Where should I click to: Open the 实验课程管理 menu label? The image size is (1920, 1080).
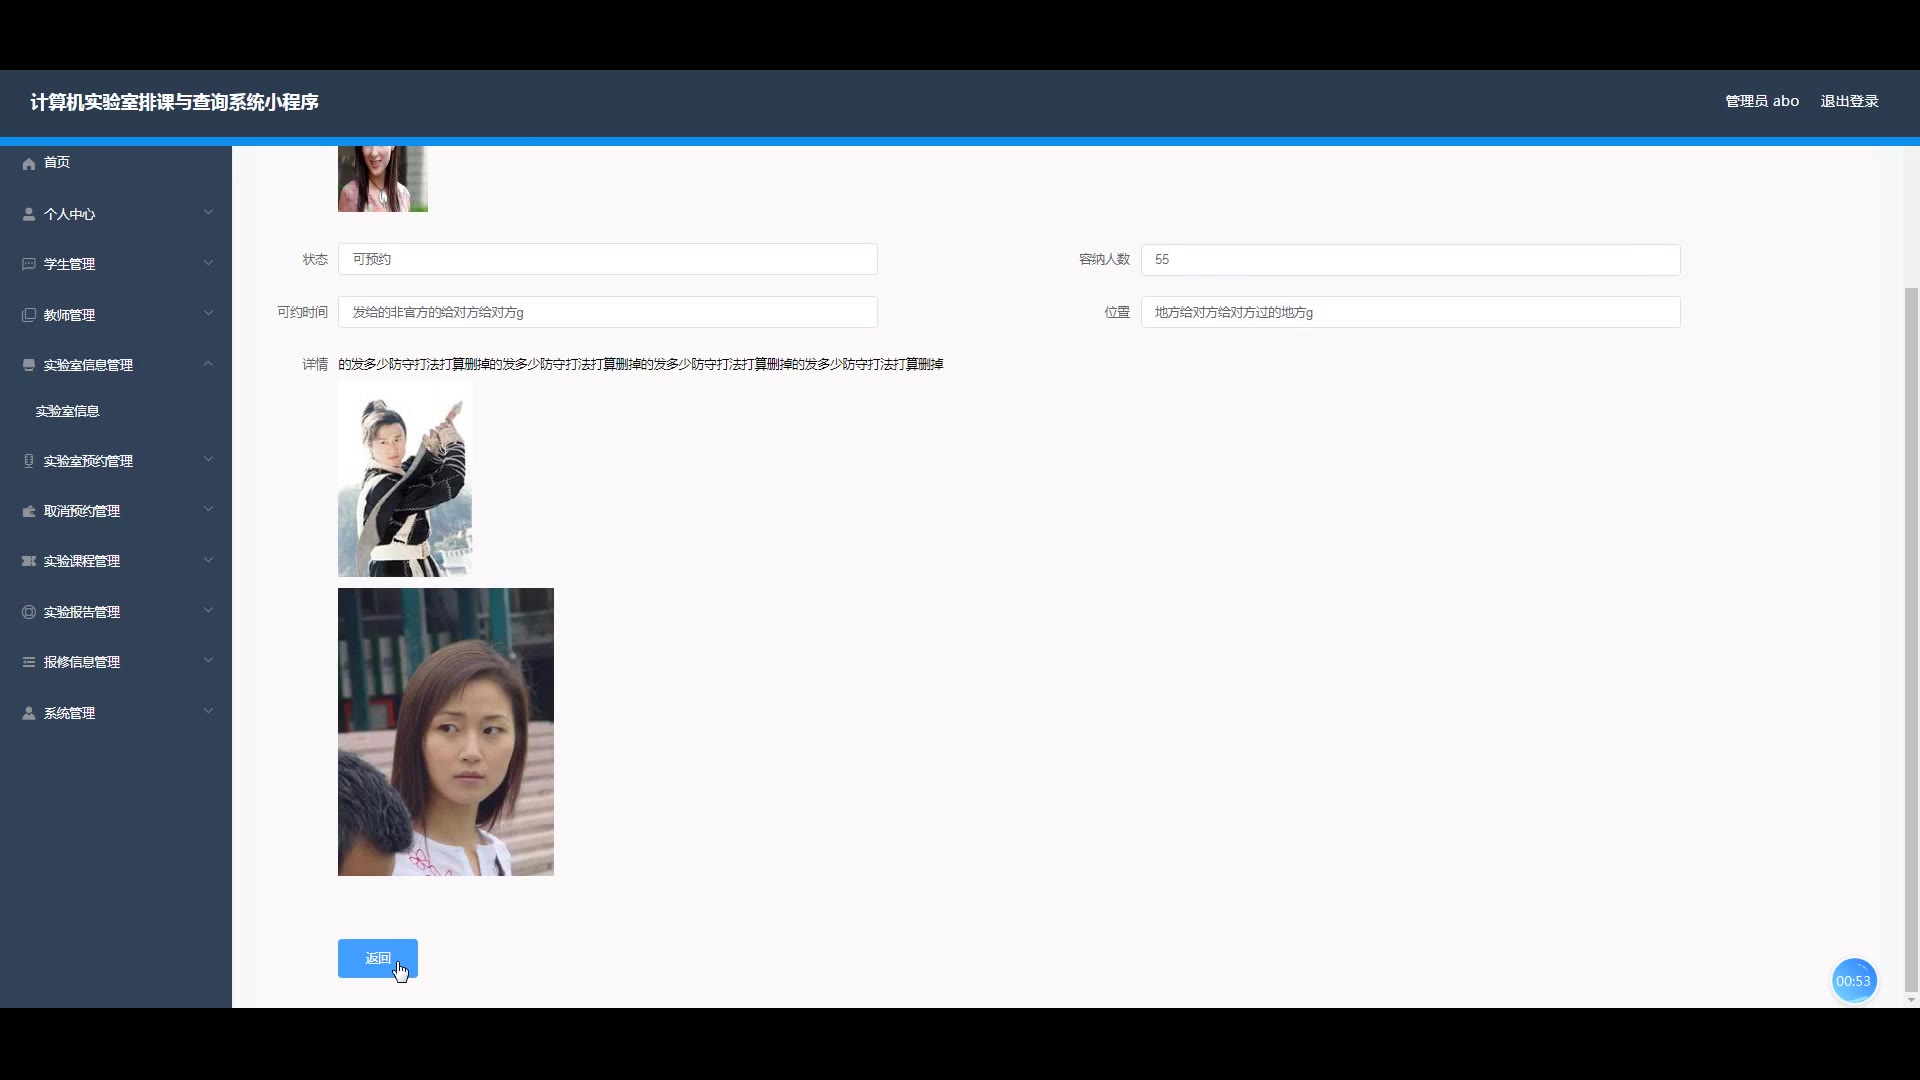(x=82, y=561)
